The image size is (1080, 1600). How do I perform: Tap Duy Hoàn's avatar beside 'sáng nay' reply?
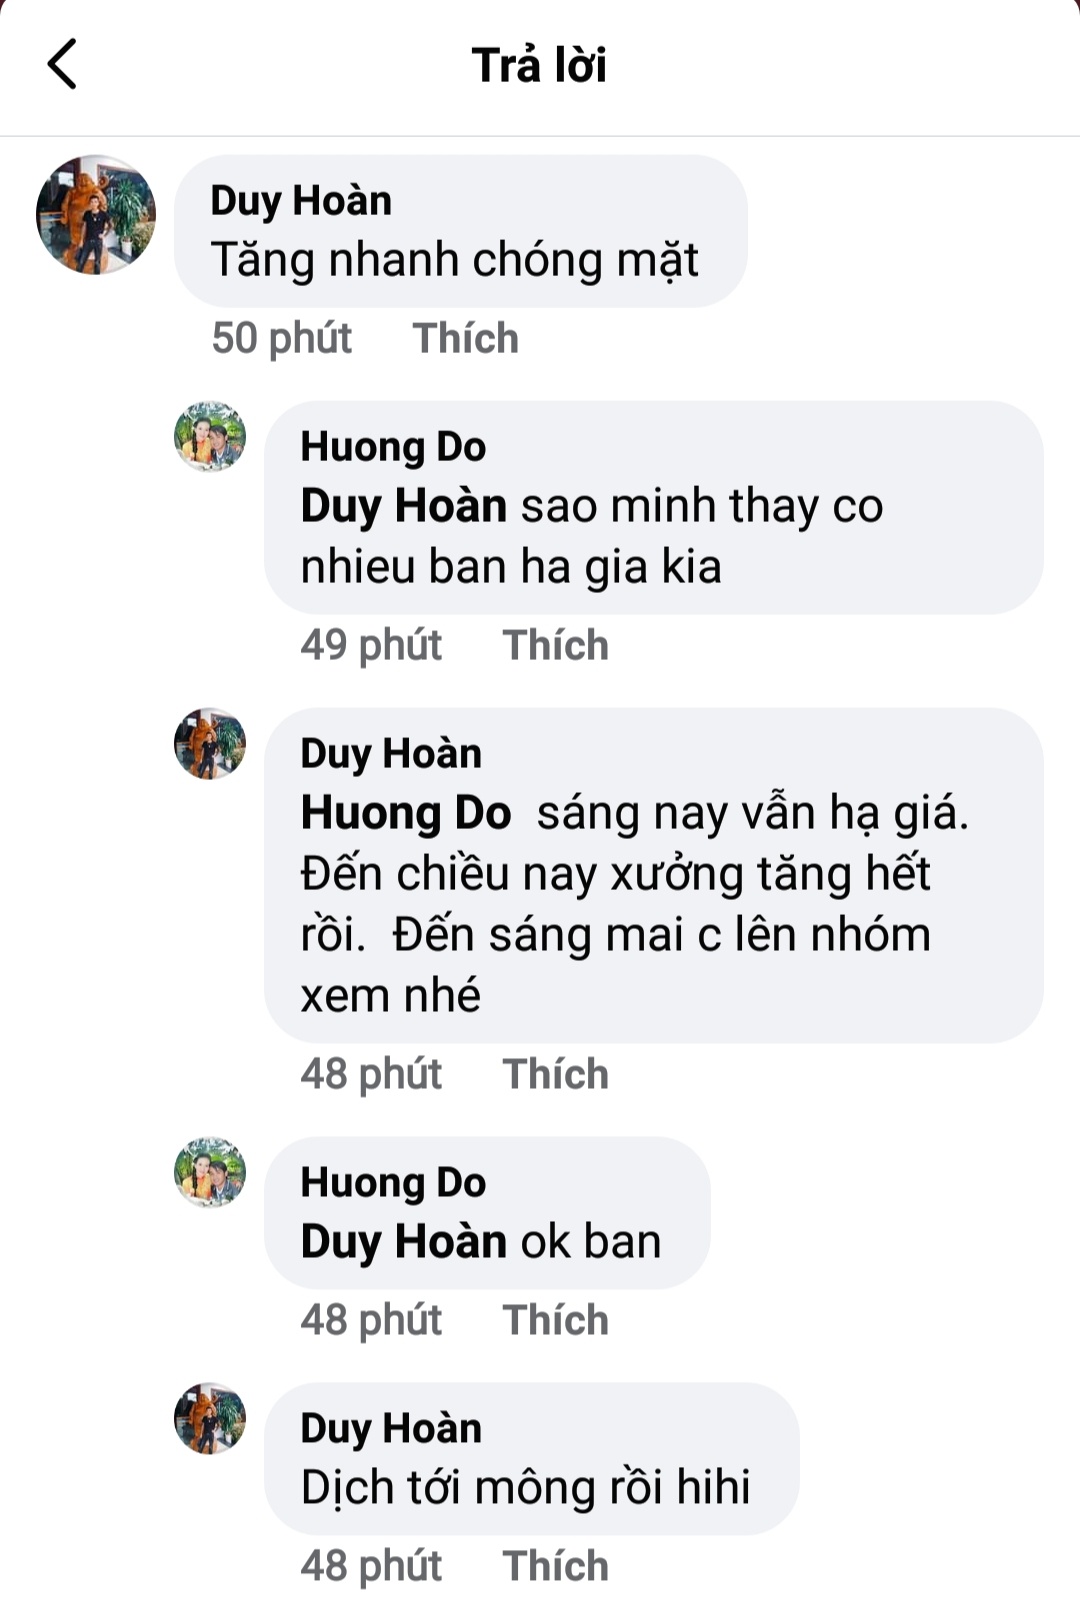[210, 744]
